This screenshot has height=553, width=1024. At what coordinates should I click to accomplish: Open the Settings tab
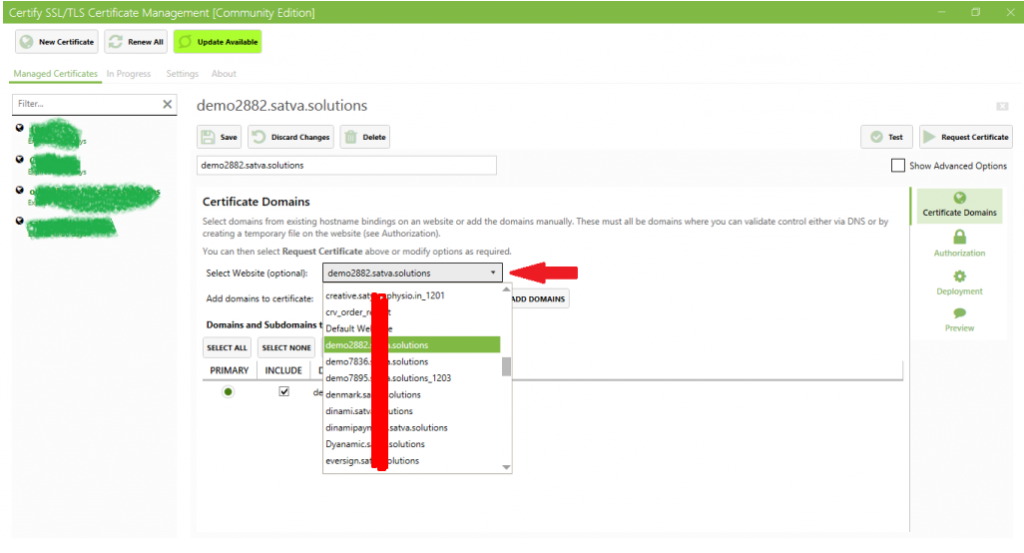pos(182,74)
